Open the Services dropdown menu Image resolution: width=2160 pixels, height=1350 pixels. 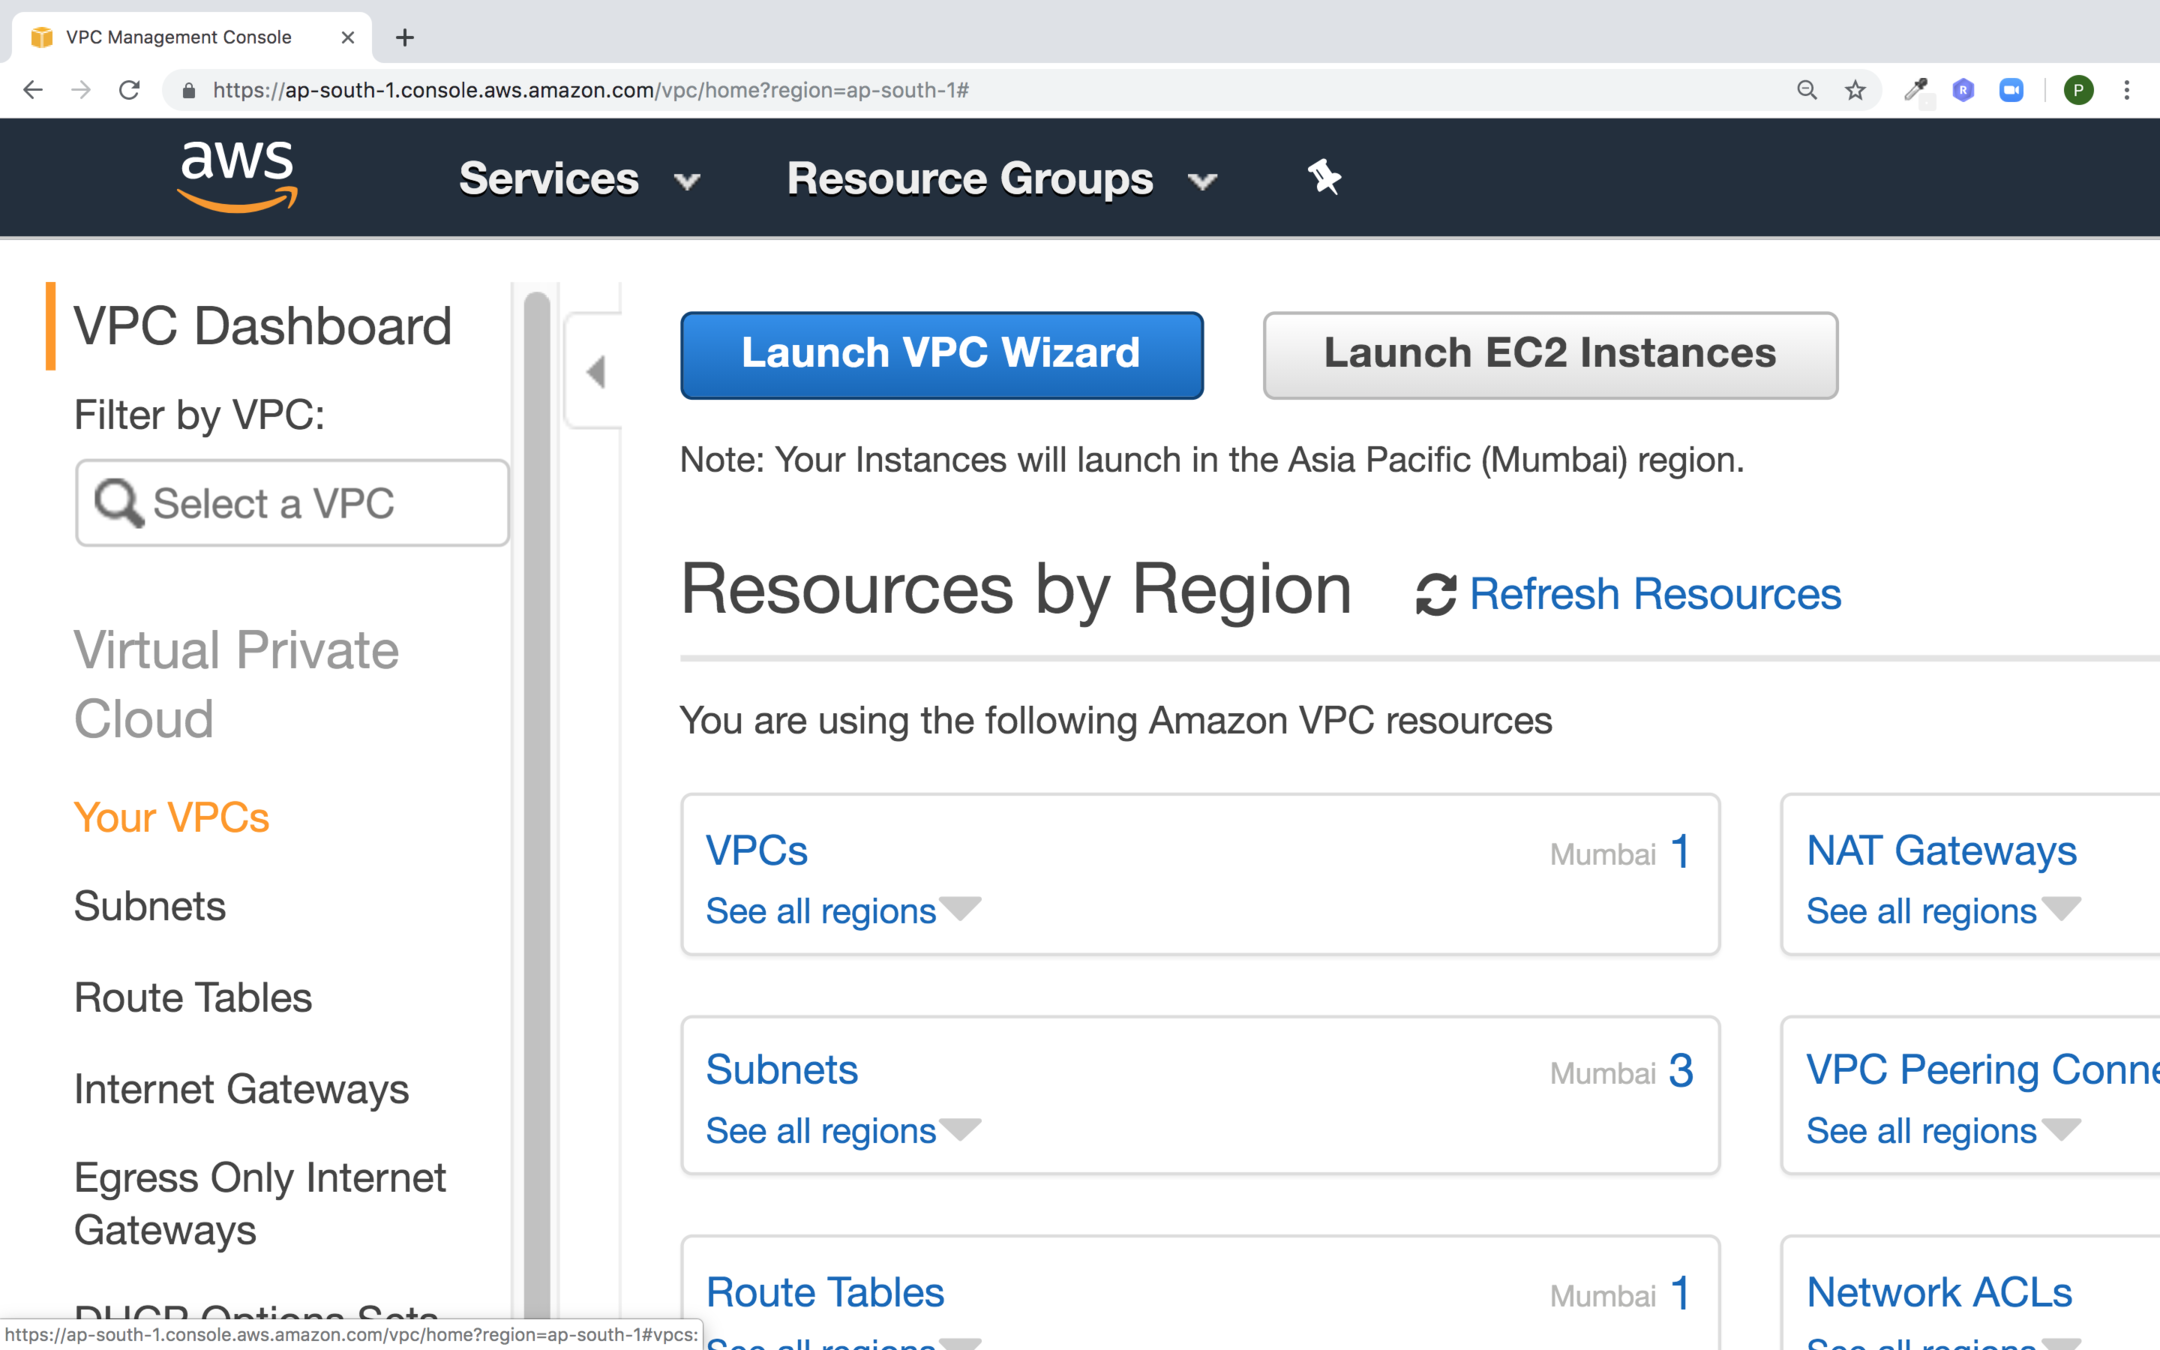(x=578, y=179)
